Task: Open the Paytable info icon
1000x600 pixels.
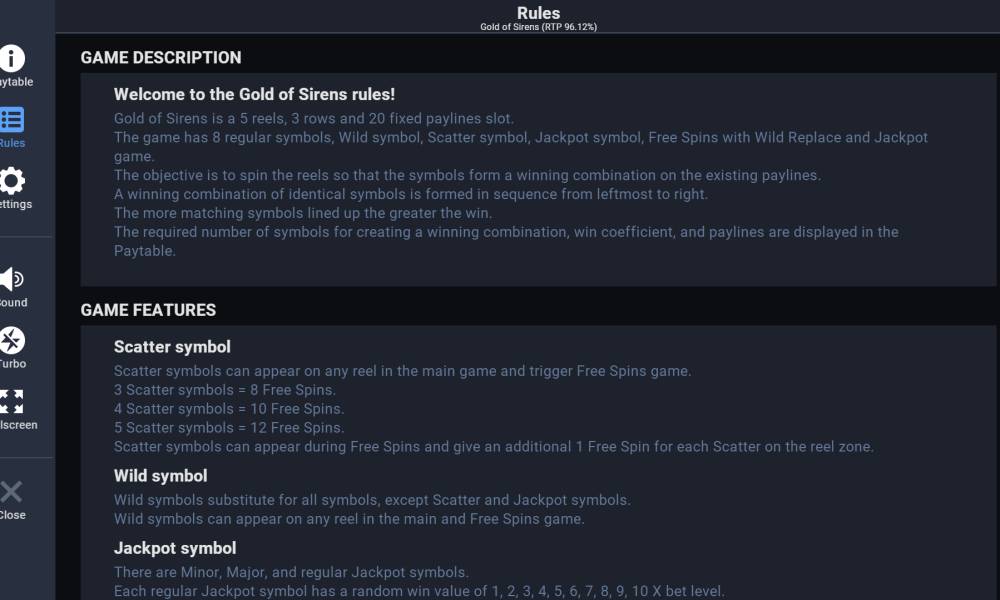Action: [x=12, y=58]
